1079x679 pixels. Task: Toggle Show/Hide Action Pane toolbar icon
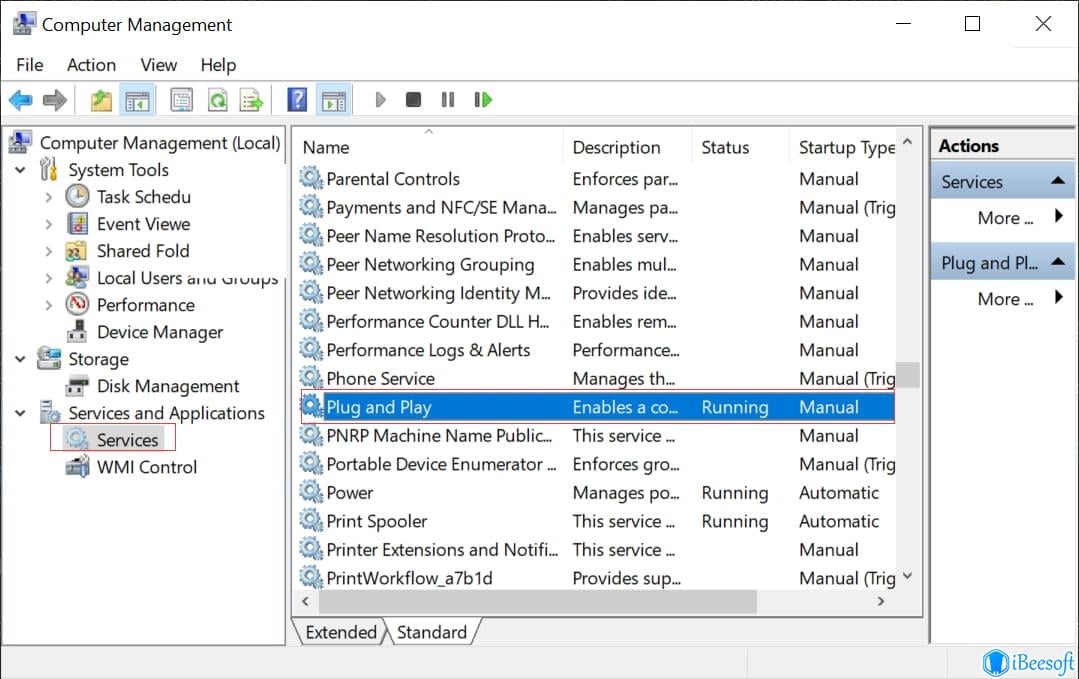click(x=334, y=100)
